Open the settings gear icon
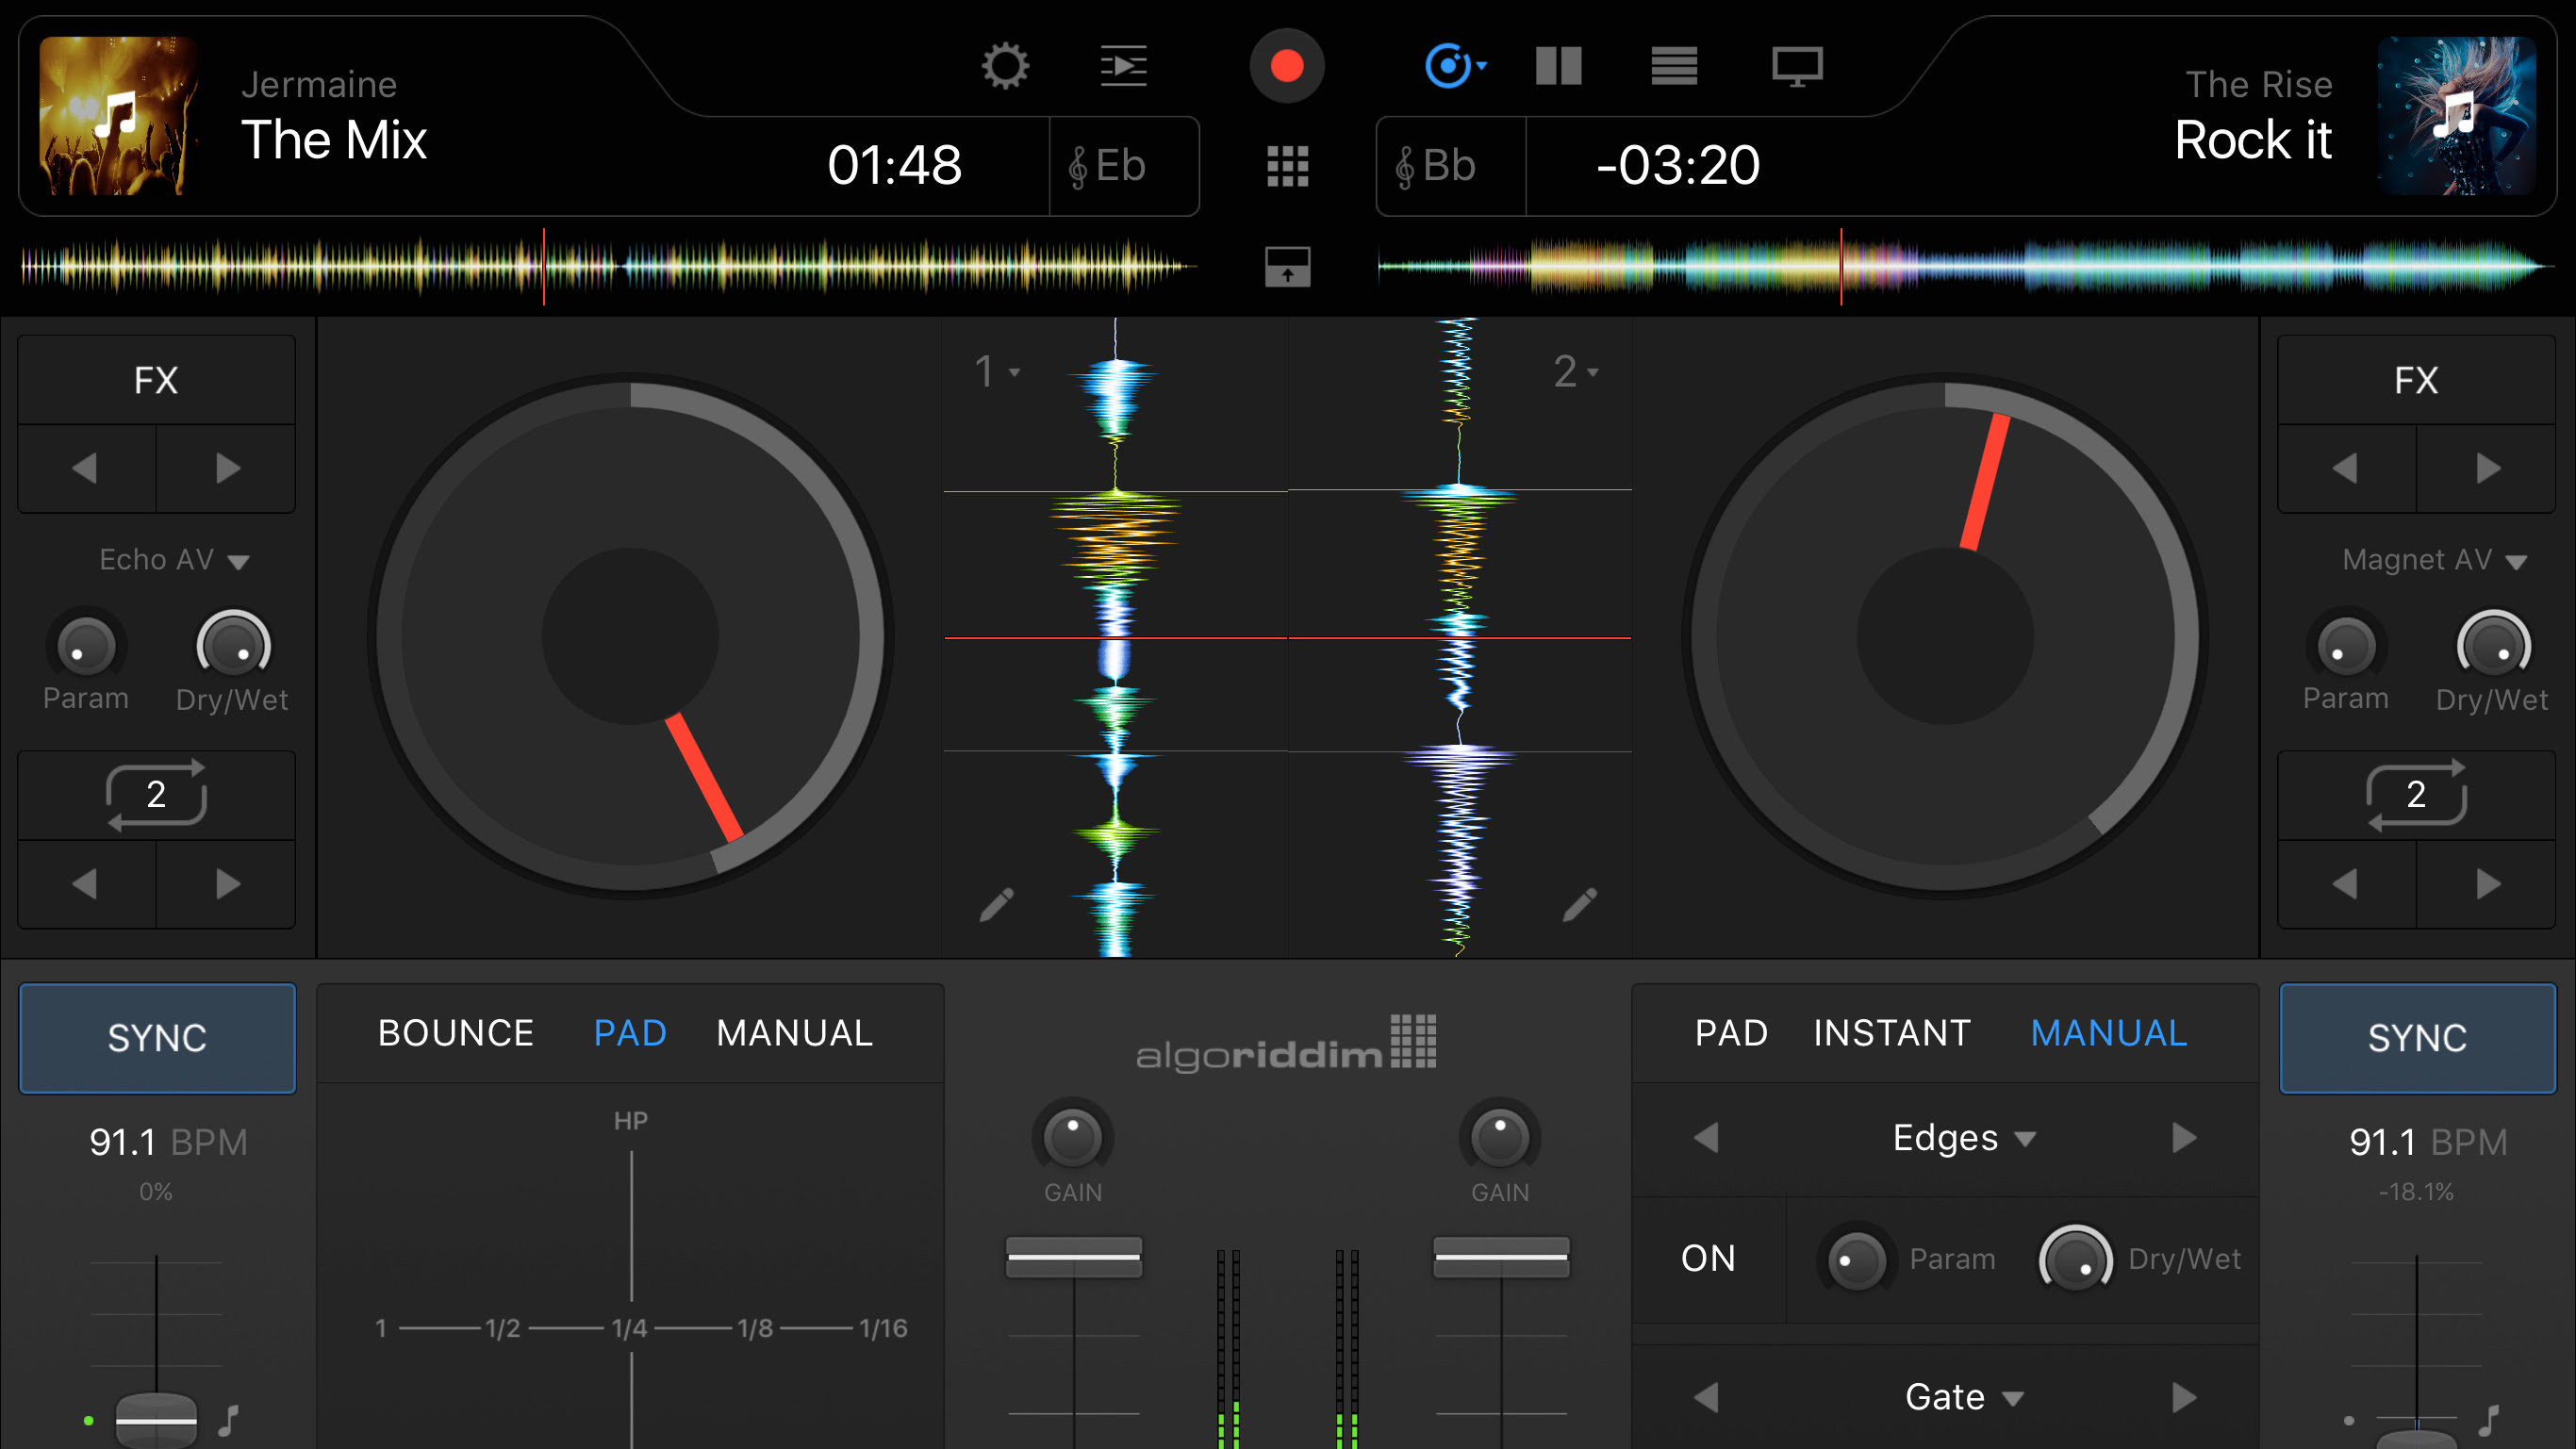The width and height of the screenshot is (2576, 1449). coord(1004,66)
